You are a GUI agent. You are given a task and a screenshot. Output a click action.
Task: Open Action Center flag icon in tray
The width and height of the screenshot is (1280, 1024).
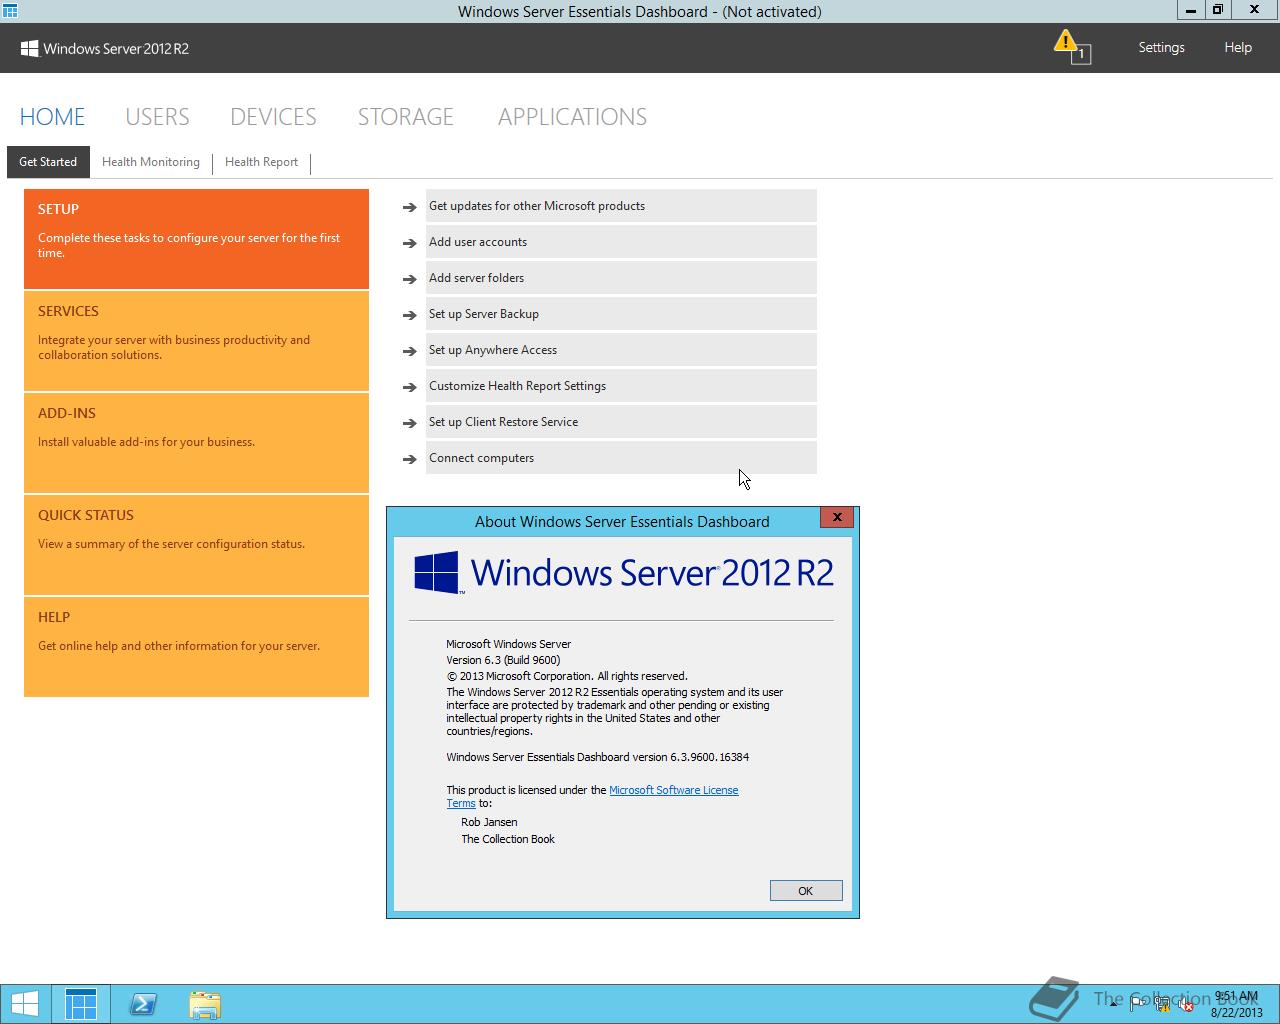[1137, 1004]
